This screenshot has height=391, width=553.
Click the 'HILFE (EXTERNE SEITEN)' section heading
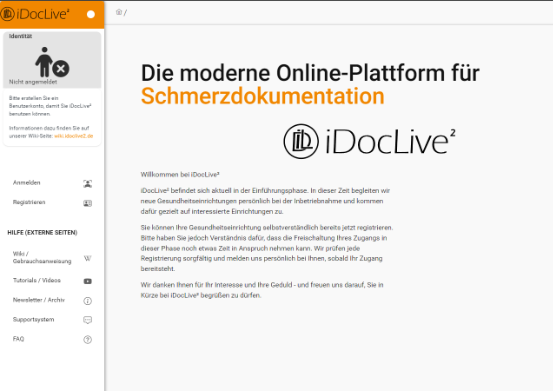click(42, 233)
